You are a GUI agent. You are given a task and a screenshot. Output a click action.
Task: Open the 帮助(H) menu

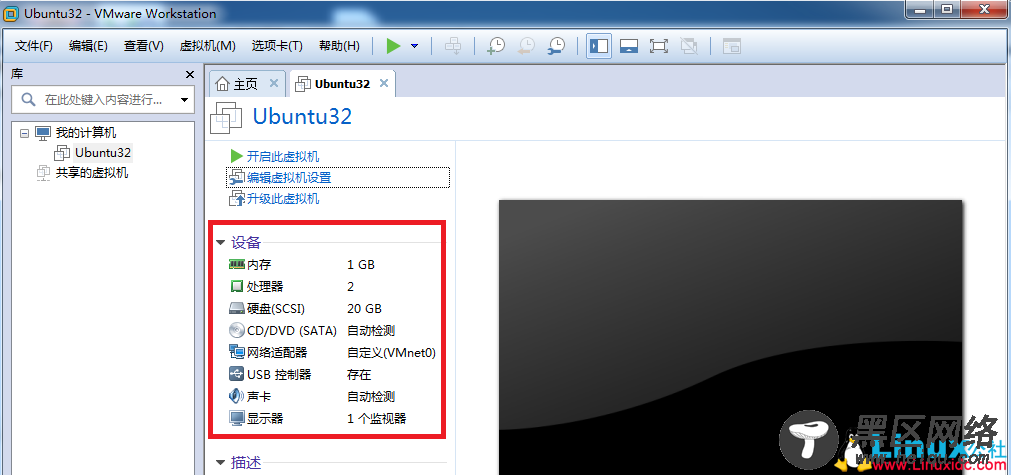pyautogui.click(x=339, y=46)
